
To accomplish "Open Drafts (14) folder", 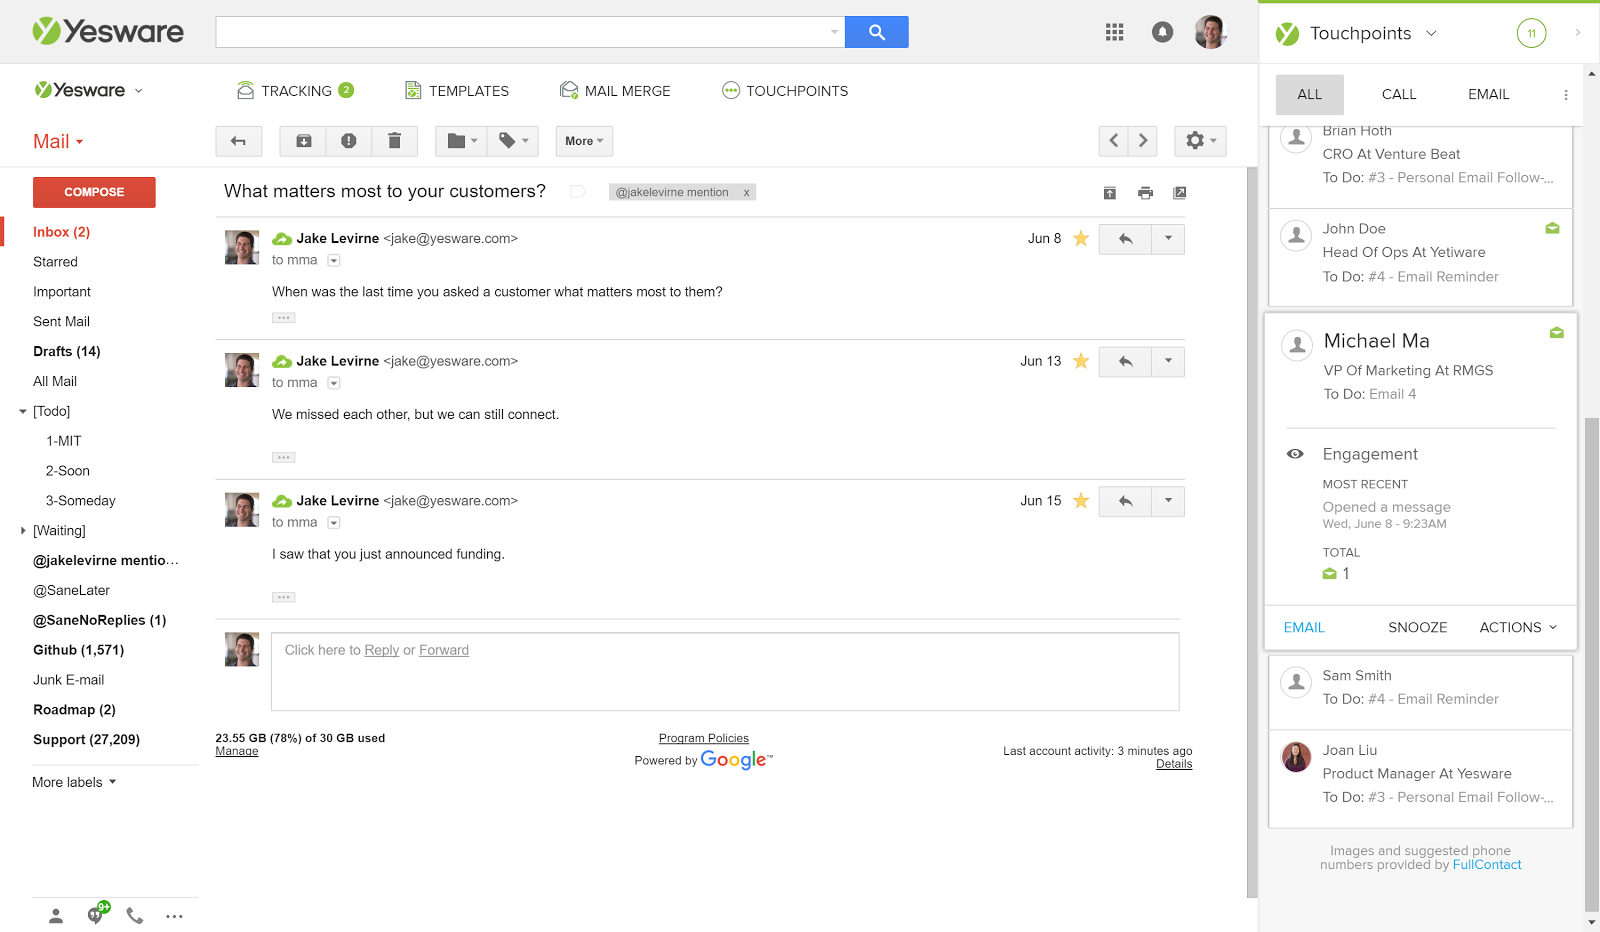I will point(66,352).
